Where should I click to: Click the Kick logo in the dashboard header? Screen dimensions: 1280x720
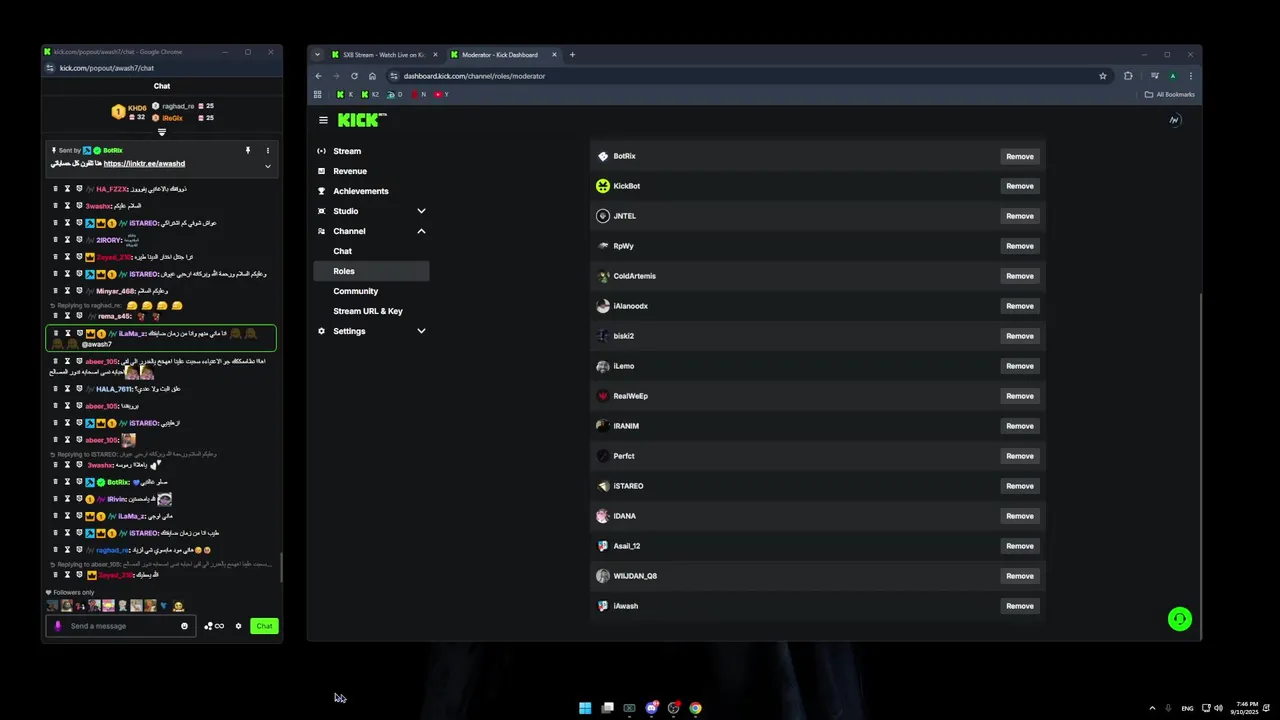point(361,120)
